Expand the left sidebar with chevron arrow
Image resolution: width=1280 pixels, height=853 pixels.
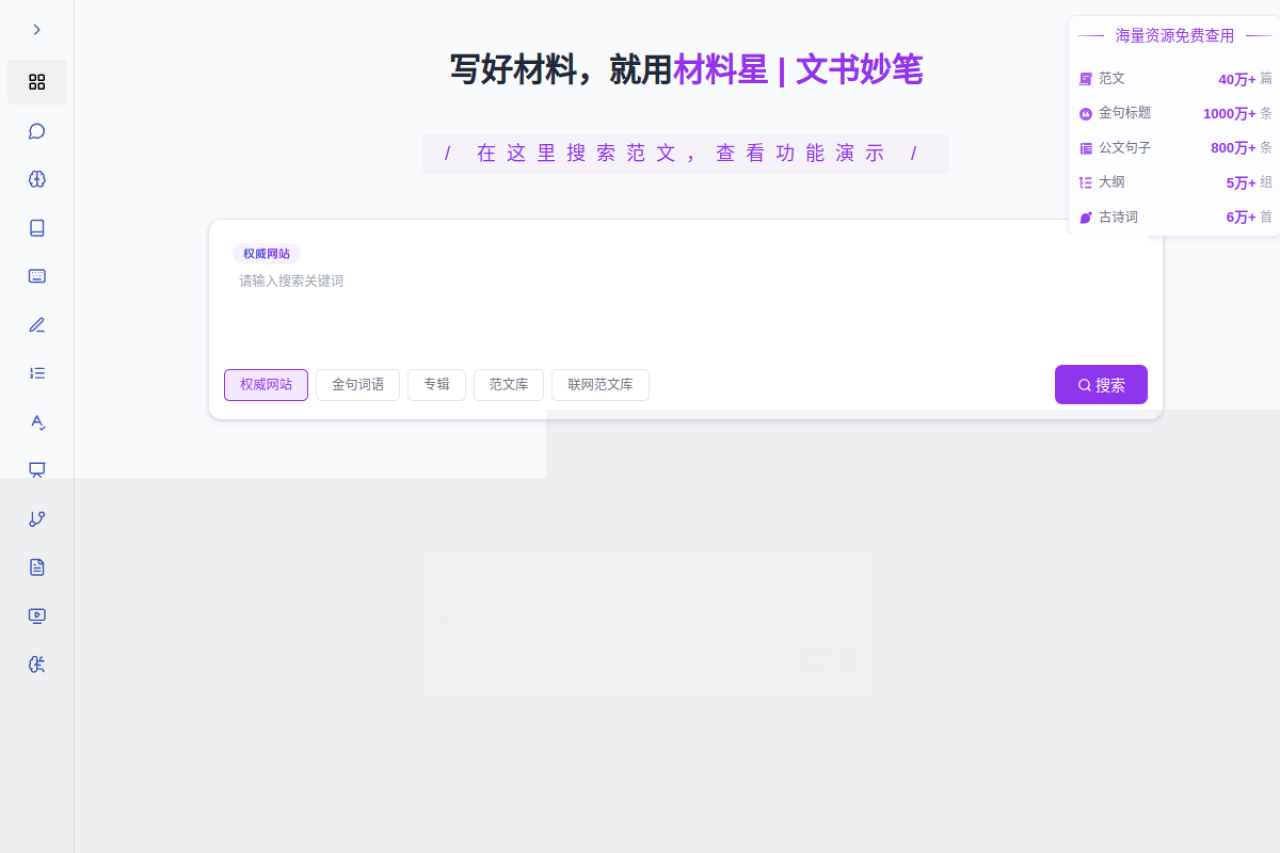[37, 30]
